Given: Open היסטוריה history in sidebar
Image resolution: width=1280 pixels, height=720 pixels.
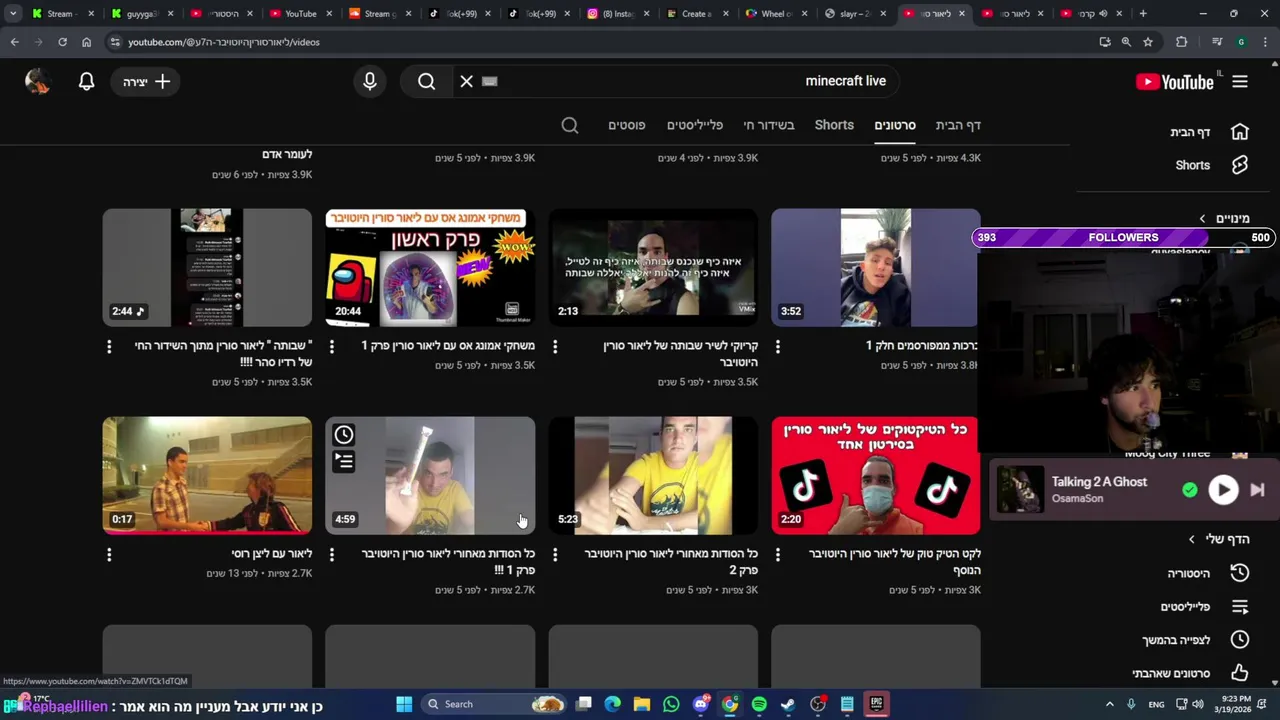Looking at the screenshot, I should 1208,573.
